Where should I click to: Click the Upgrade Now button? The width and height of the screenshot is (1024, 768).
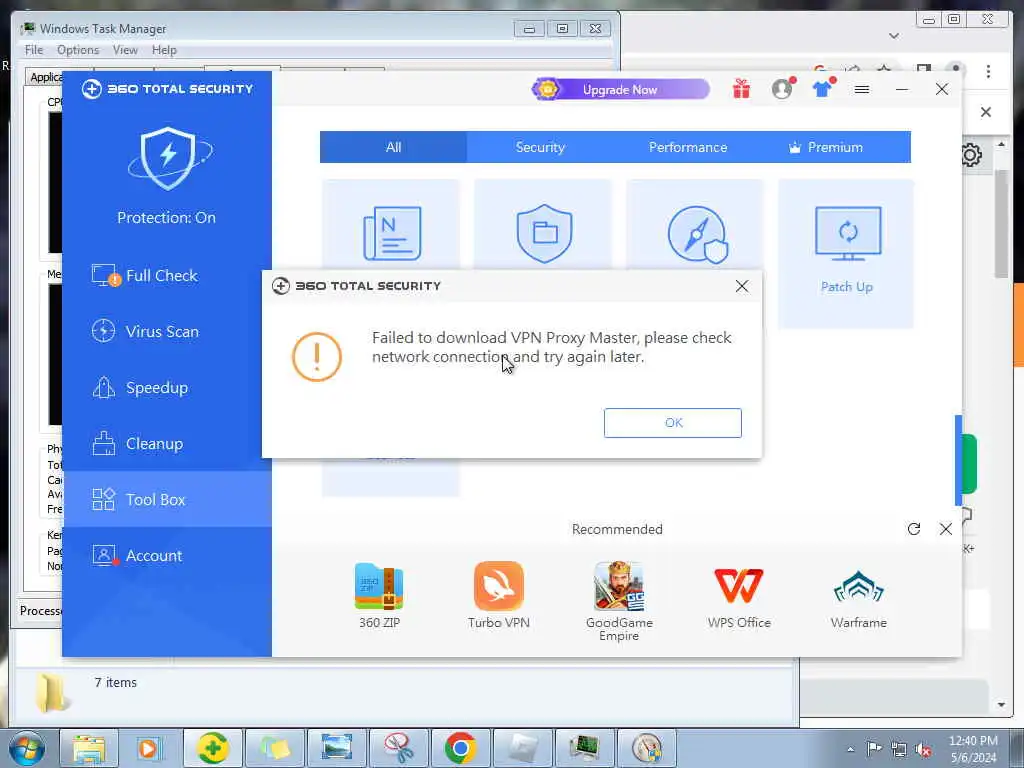(620, 89)
